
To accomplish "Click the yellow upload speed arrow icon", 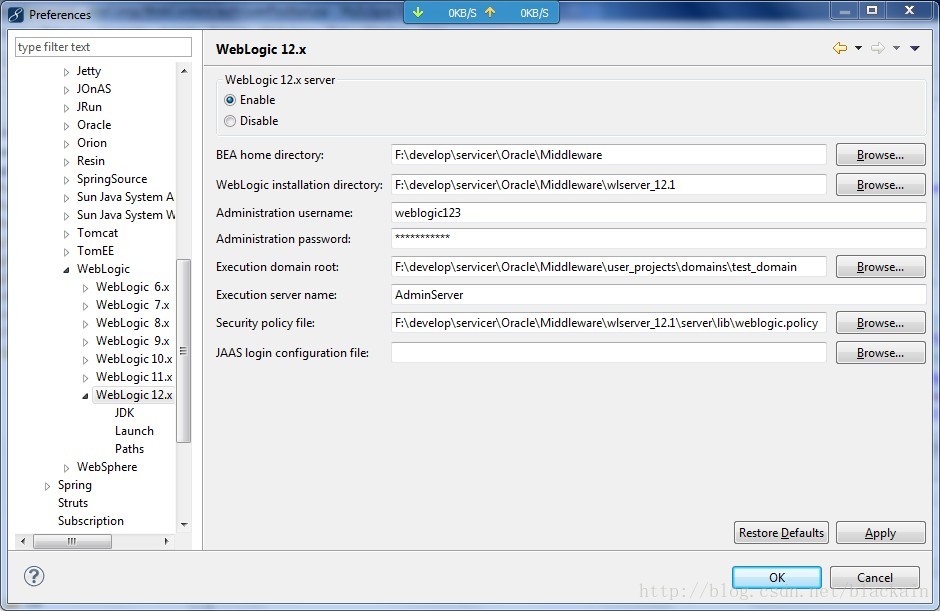I will point(490,12).
